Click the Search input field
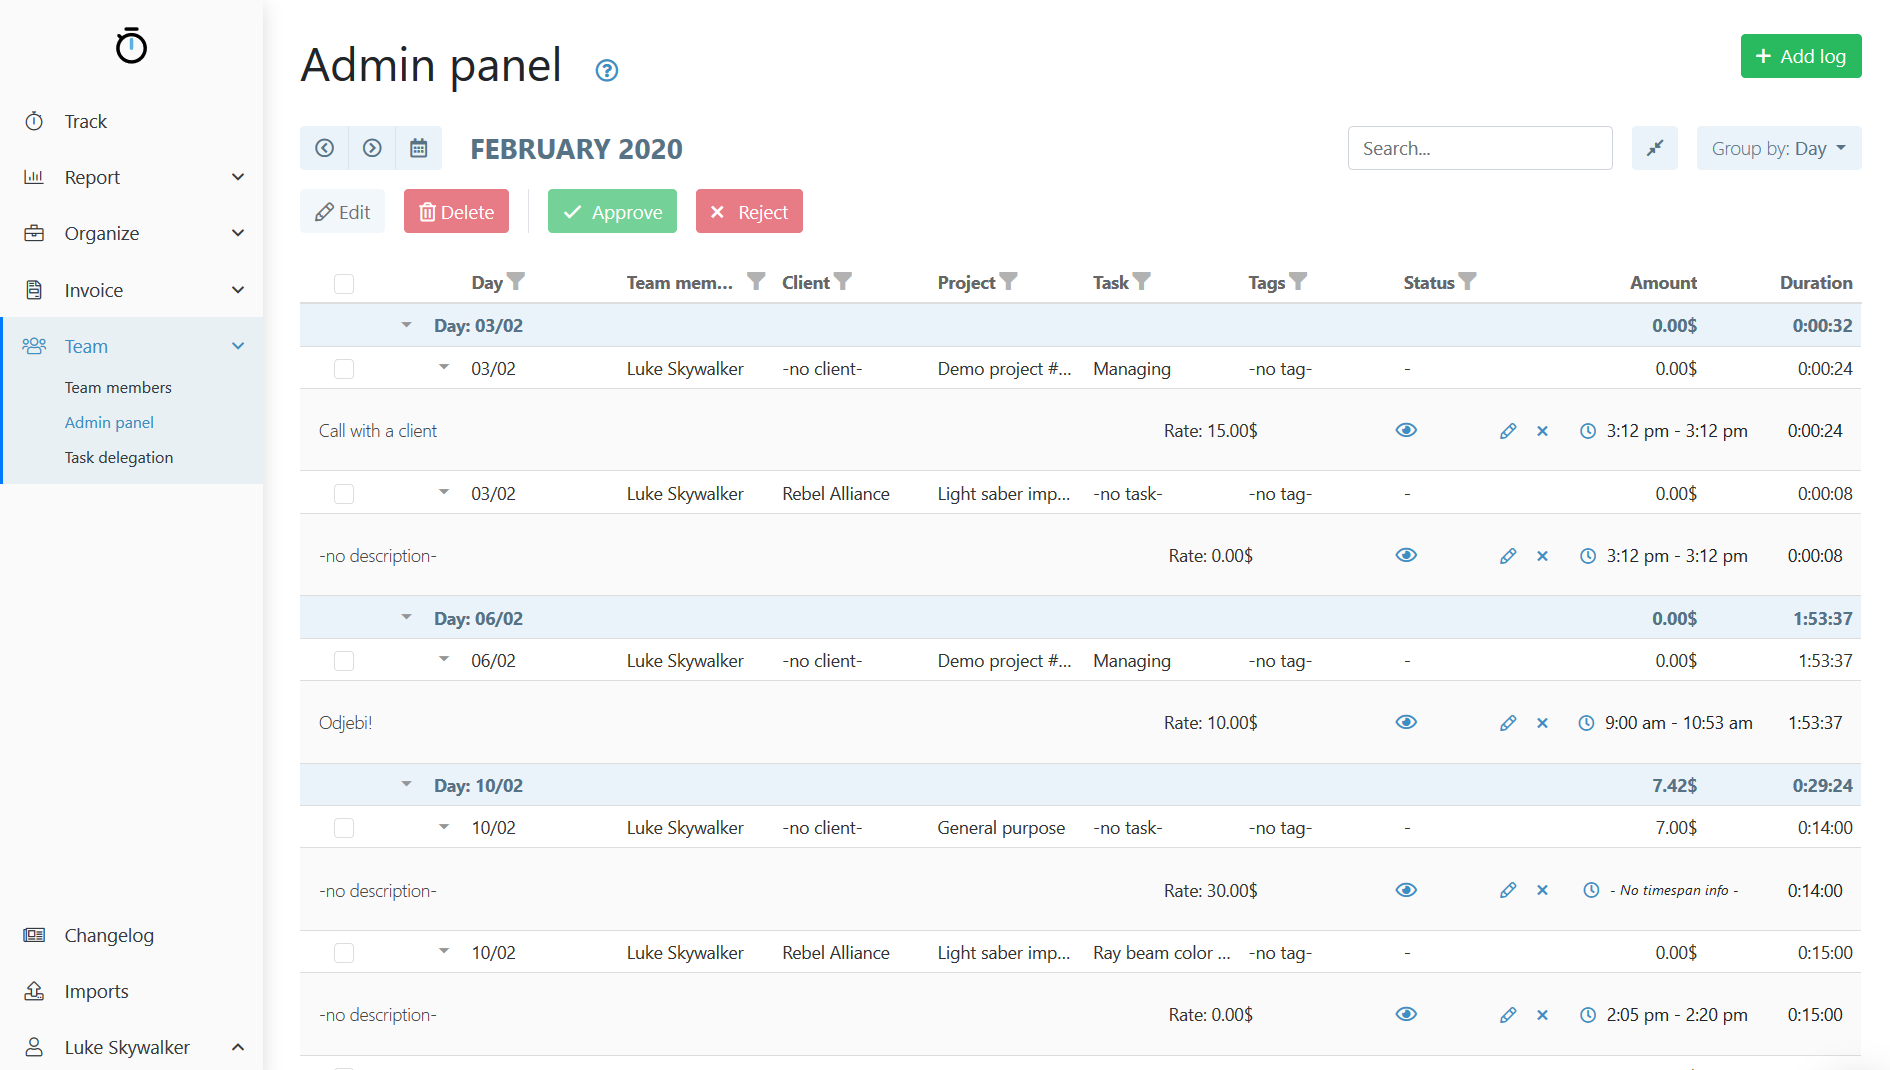Screen dimensions: 1890x1070 [x=1479, y=148]
